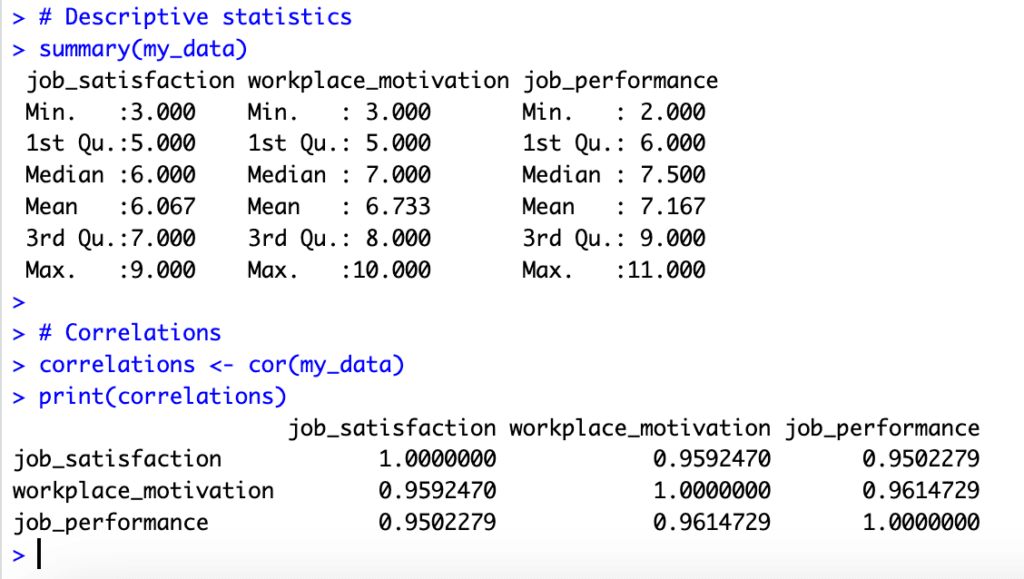This screenshot has height=579, width=1024.
Task: Click workplace_motivation row label in correlation matrix
Action: tap(143, 491)
